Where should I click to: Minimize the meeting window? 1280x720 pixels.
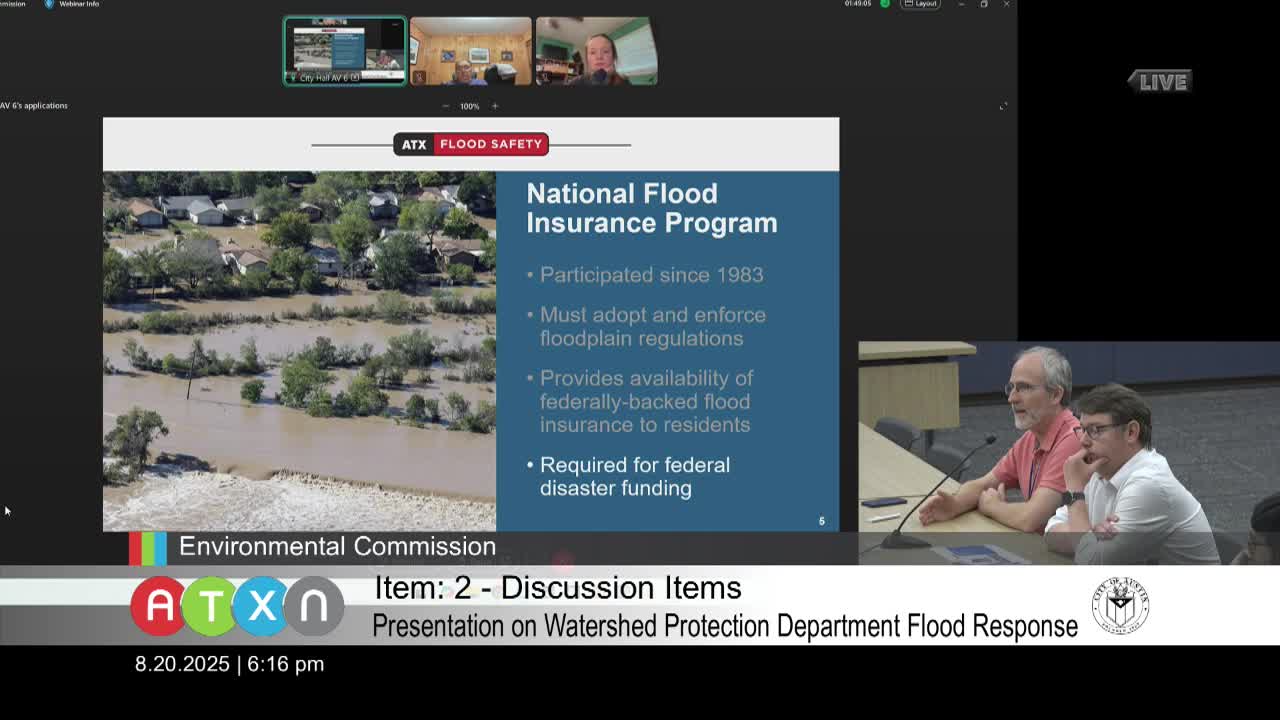[x=961, y=4]
